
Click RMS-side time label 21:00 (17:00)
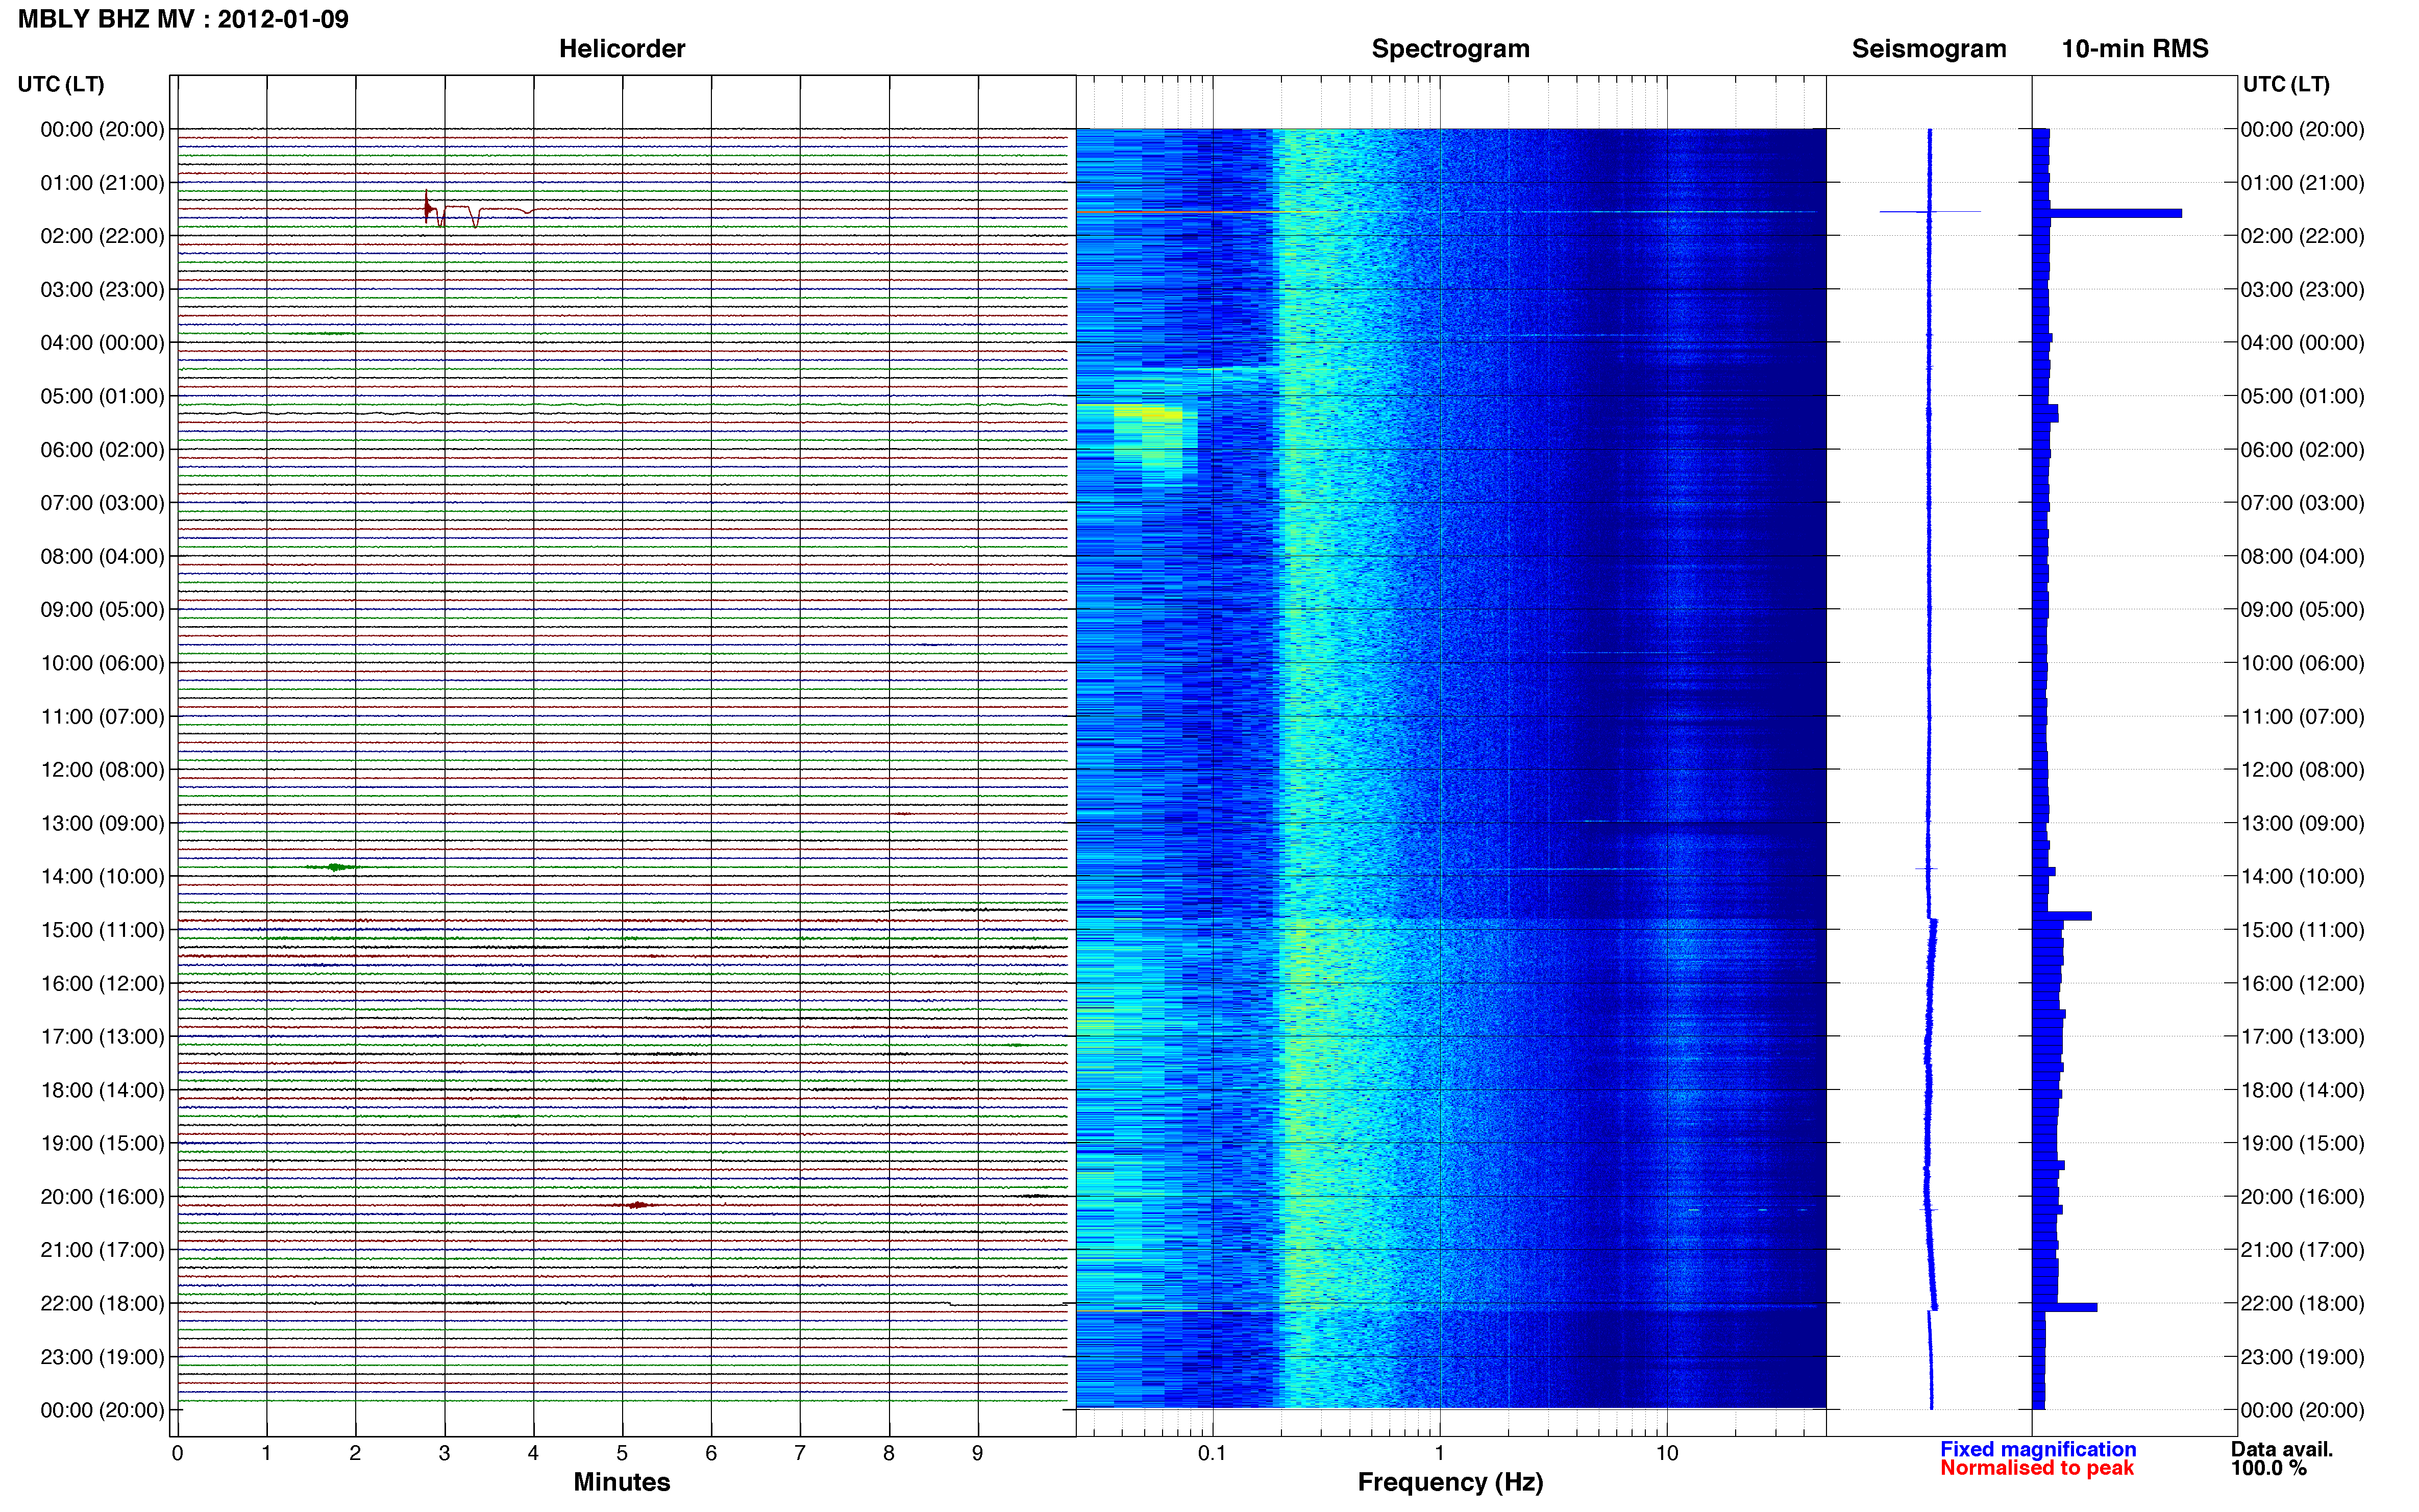[2302, 1250]
